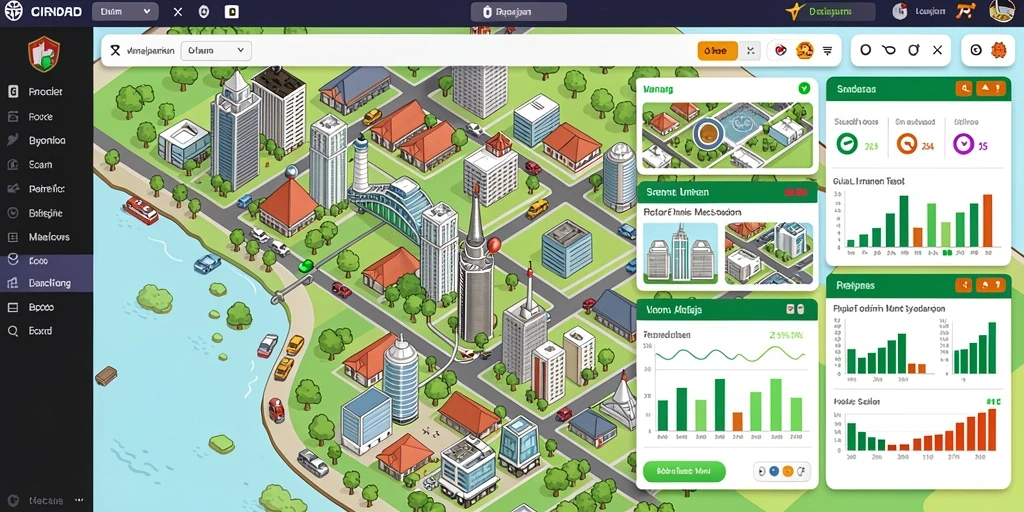The width and height of the screenshot is (1024, 512).
Task: Click the three-line filter icon in map toolbar
Action: (x=827, y=50)
